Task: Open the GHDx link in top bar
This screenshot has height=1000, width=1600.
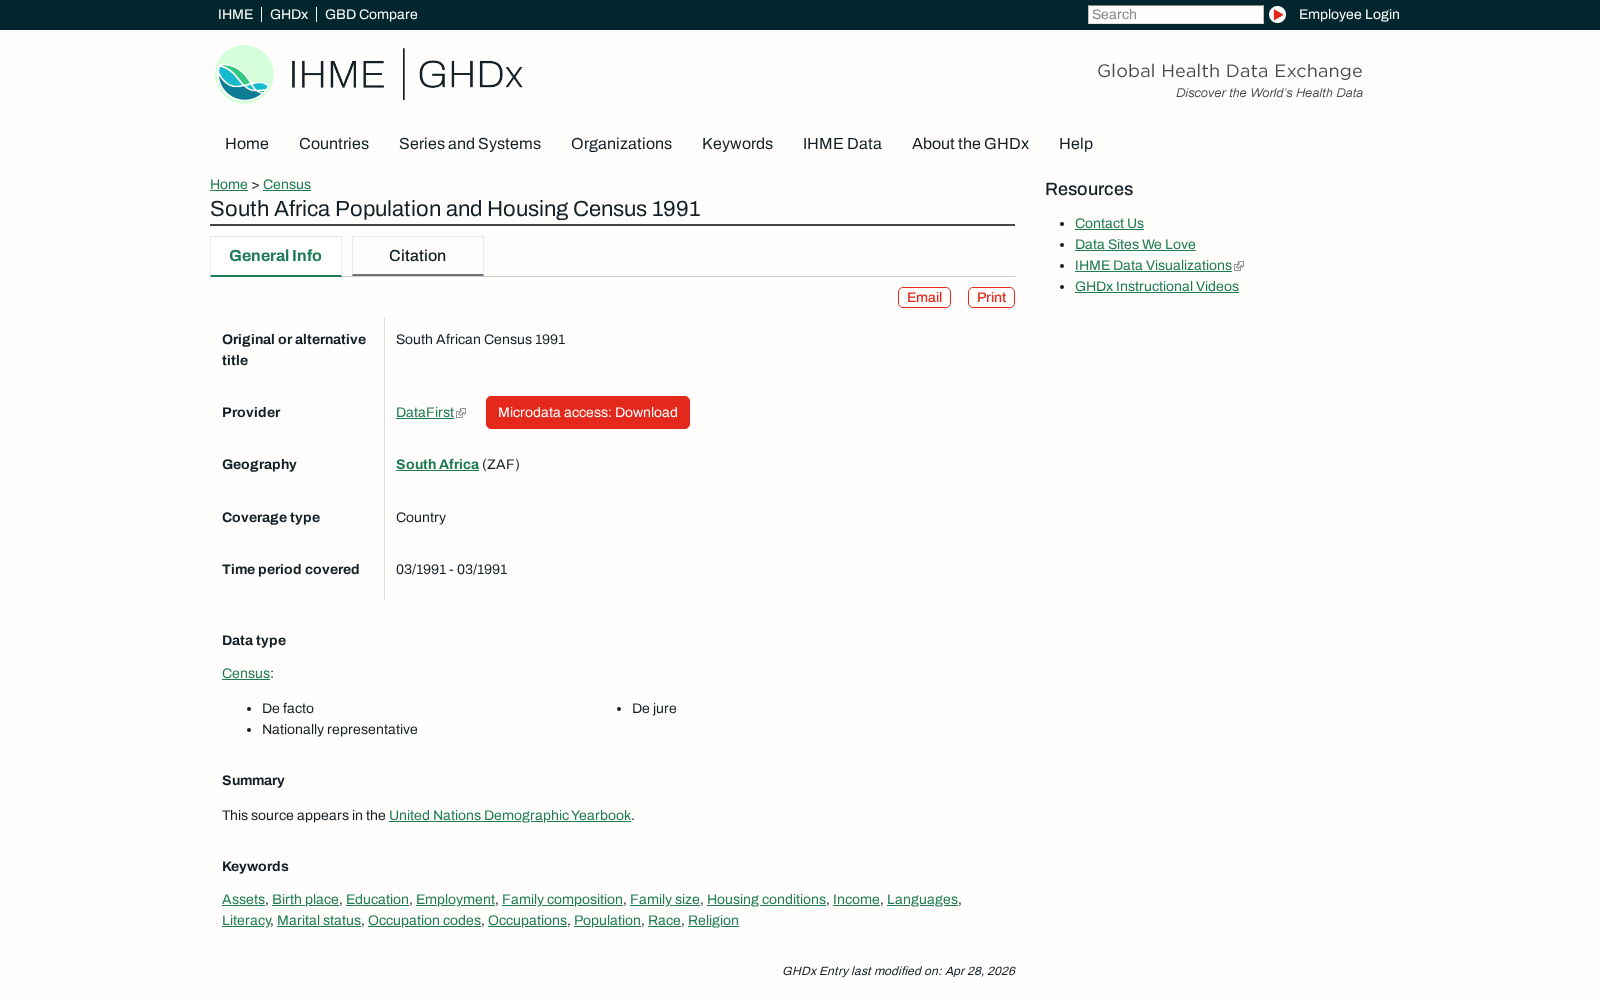Action: tap(289, 14)
